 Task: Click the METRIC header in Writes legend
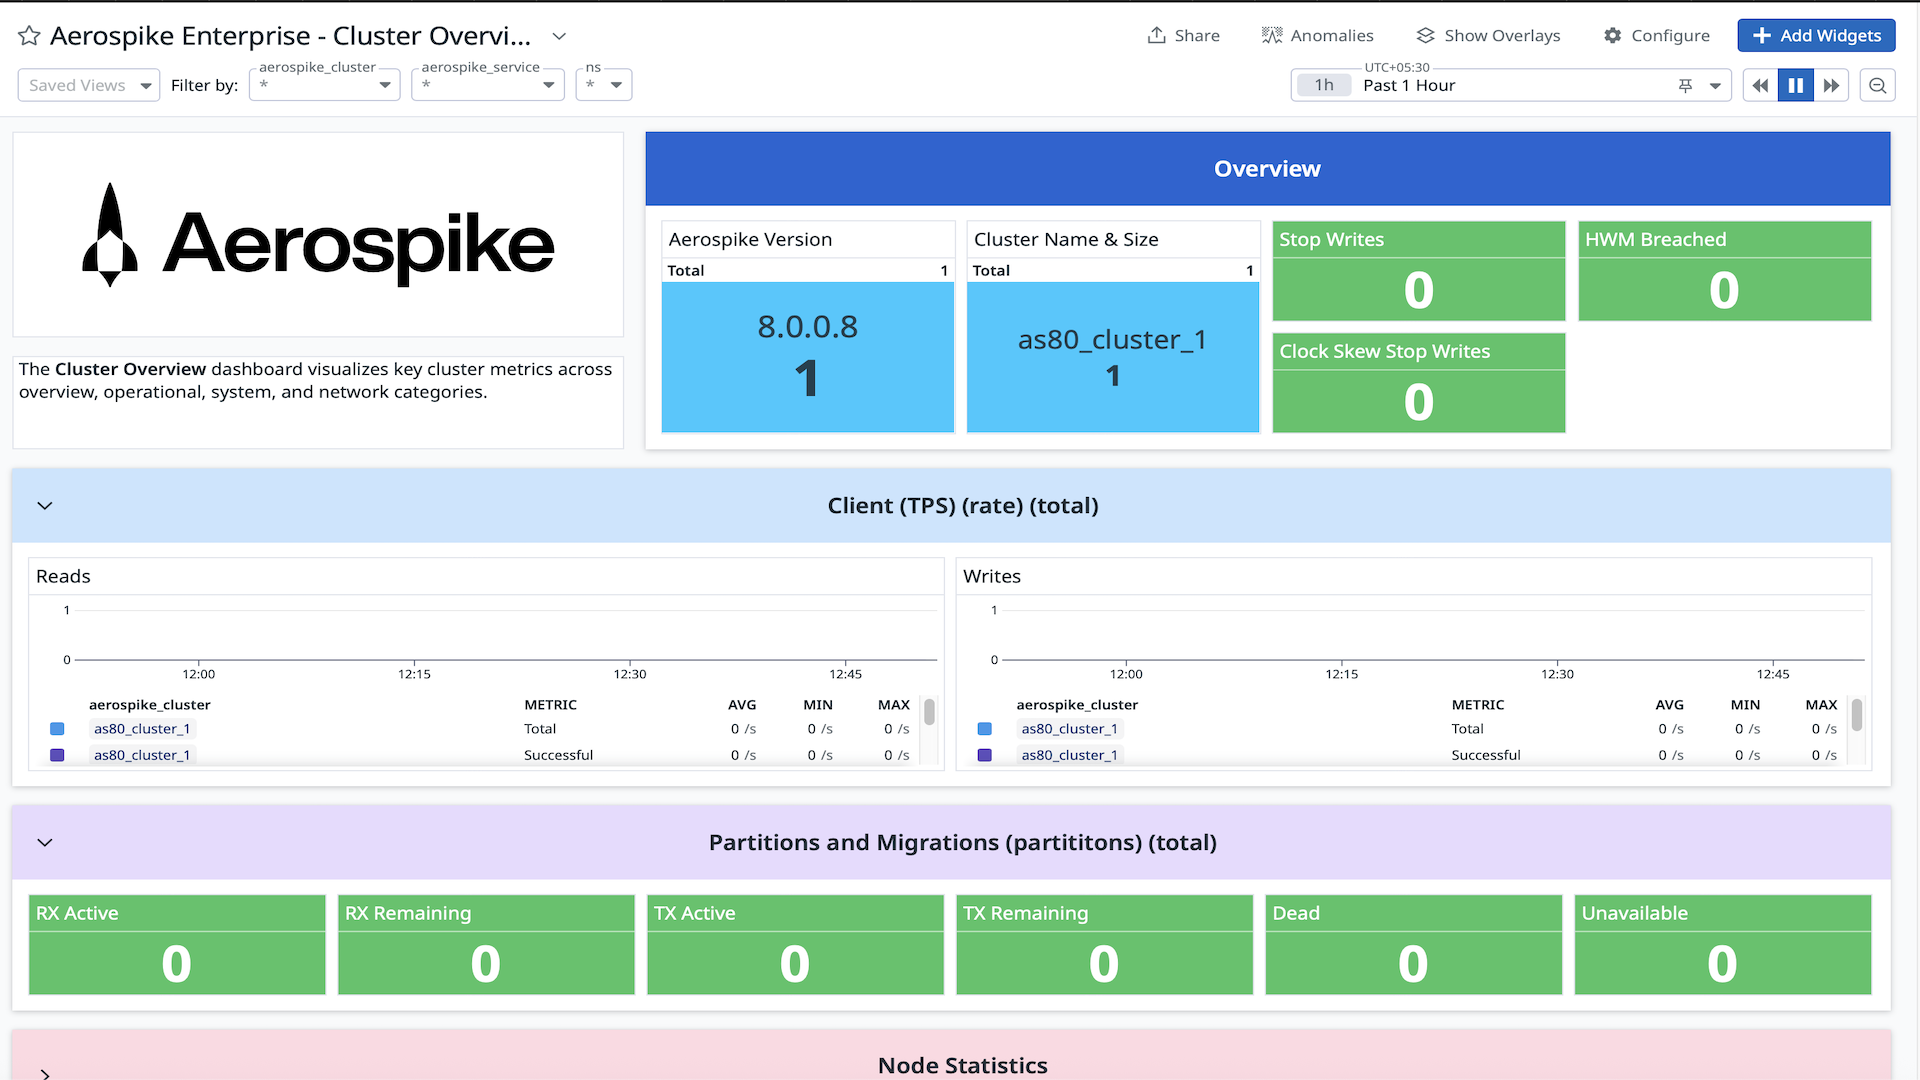pyautogui.click(x=1478, y=705)
